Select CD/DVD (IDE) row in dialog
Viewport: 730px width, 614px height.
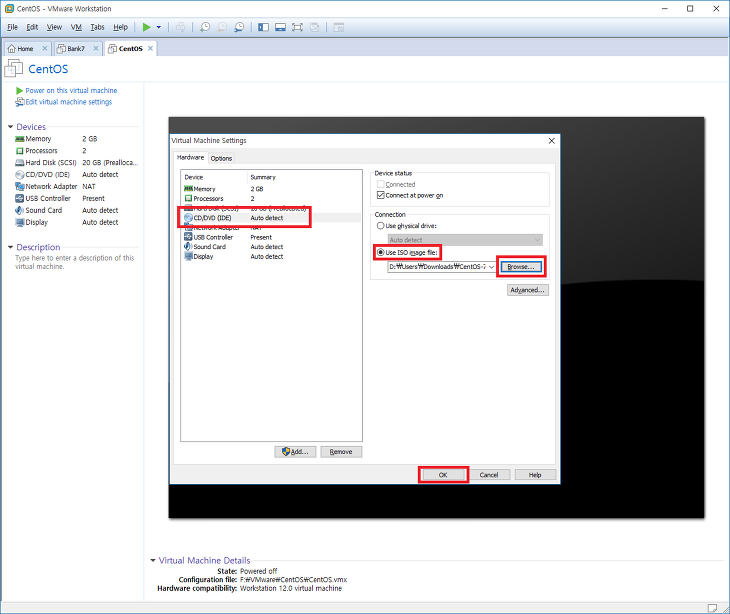click(271, 218)
